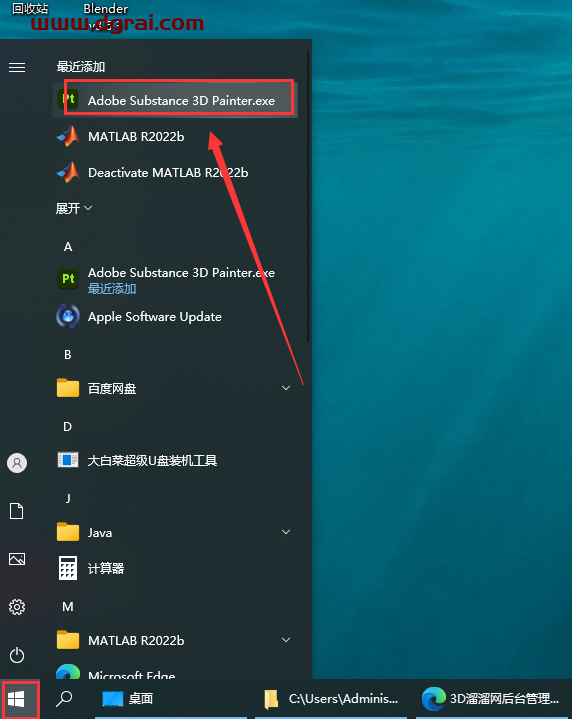
Task: Click the Microsoft Edge icon in app list
Action: (68, 672)
